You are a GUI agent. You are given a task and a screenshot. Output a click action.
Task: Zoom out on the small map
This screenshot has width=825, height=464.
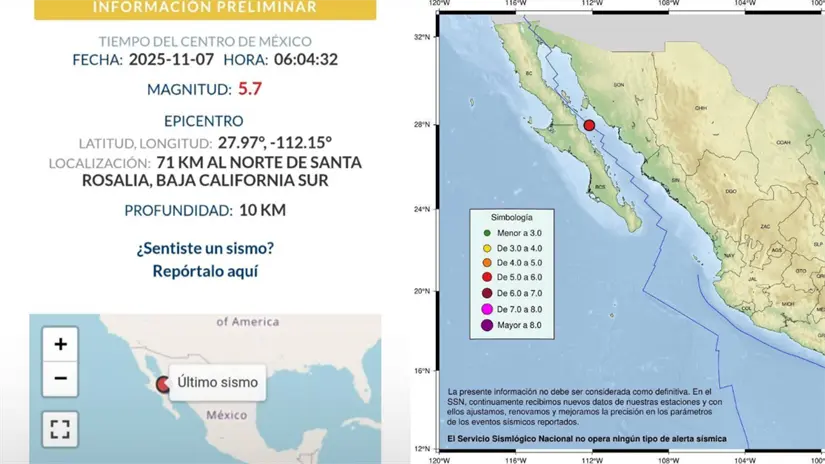pos(60,379)
